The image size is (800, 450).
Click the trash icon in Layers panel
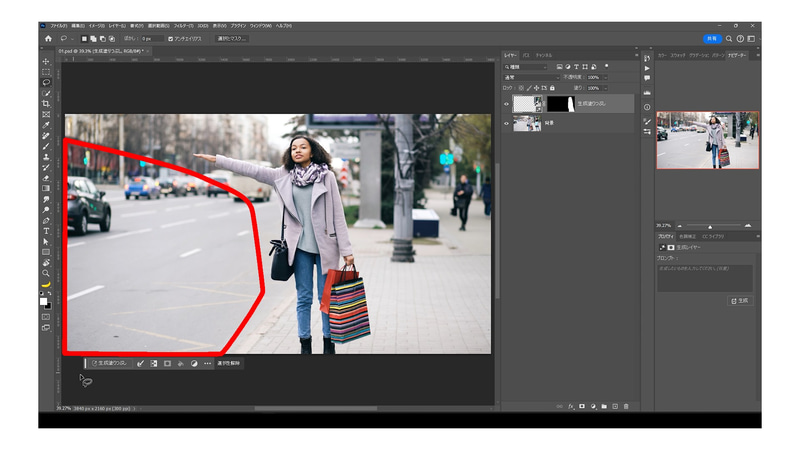coord(626,407)
